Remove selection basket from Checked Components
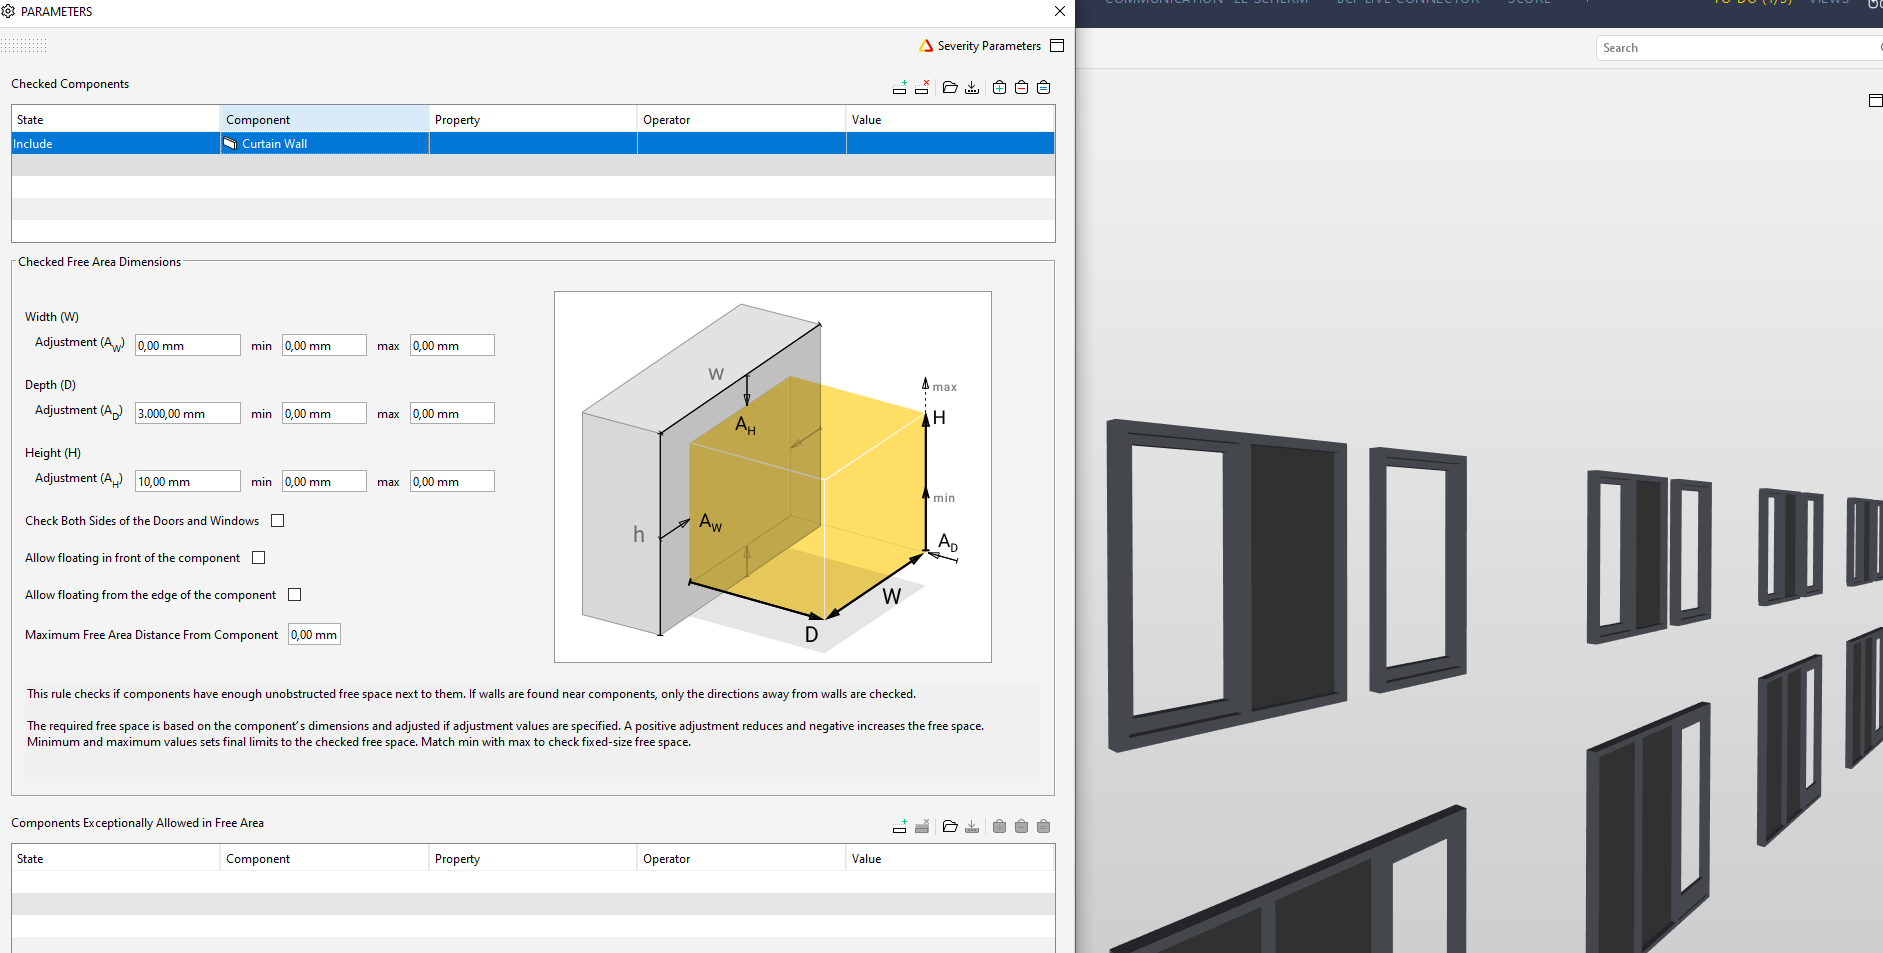Screen dimensions: 1883x953 tap(1021, 88)
